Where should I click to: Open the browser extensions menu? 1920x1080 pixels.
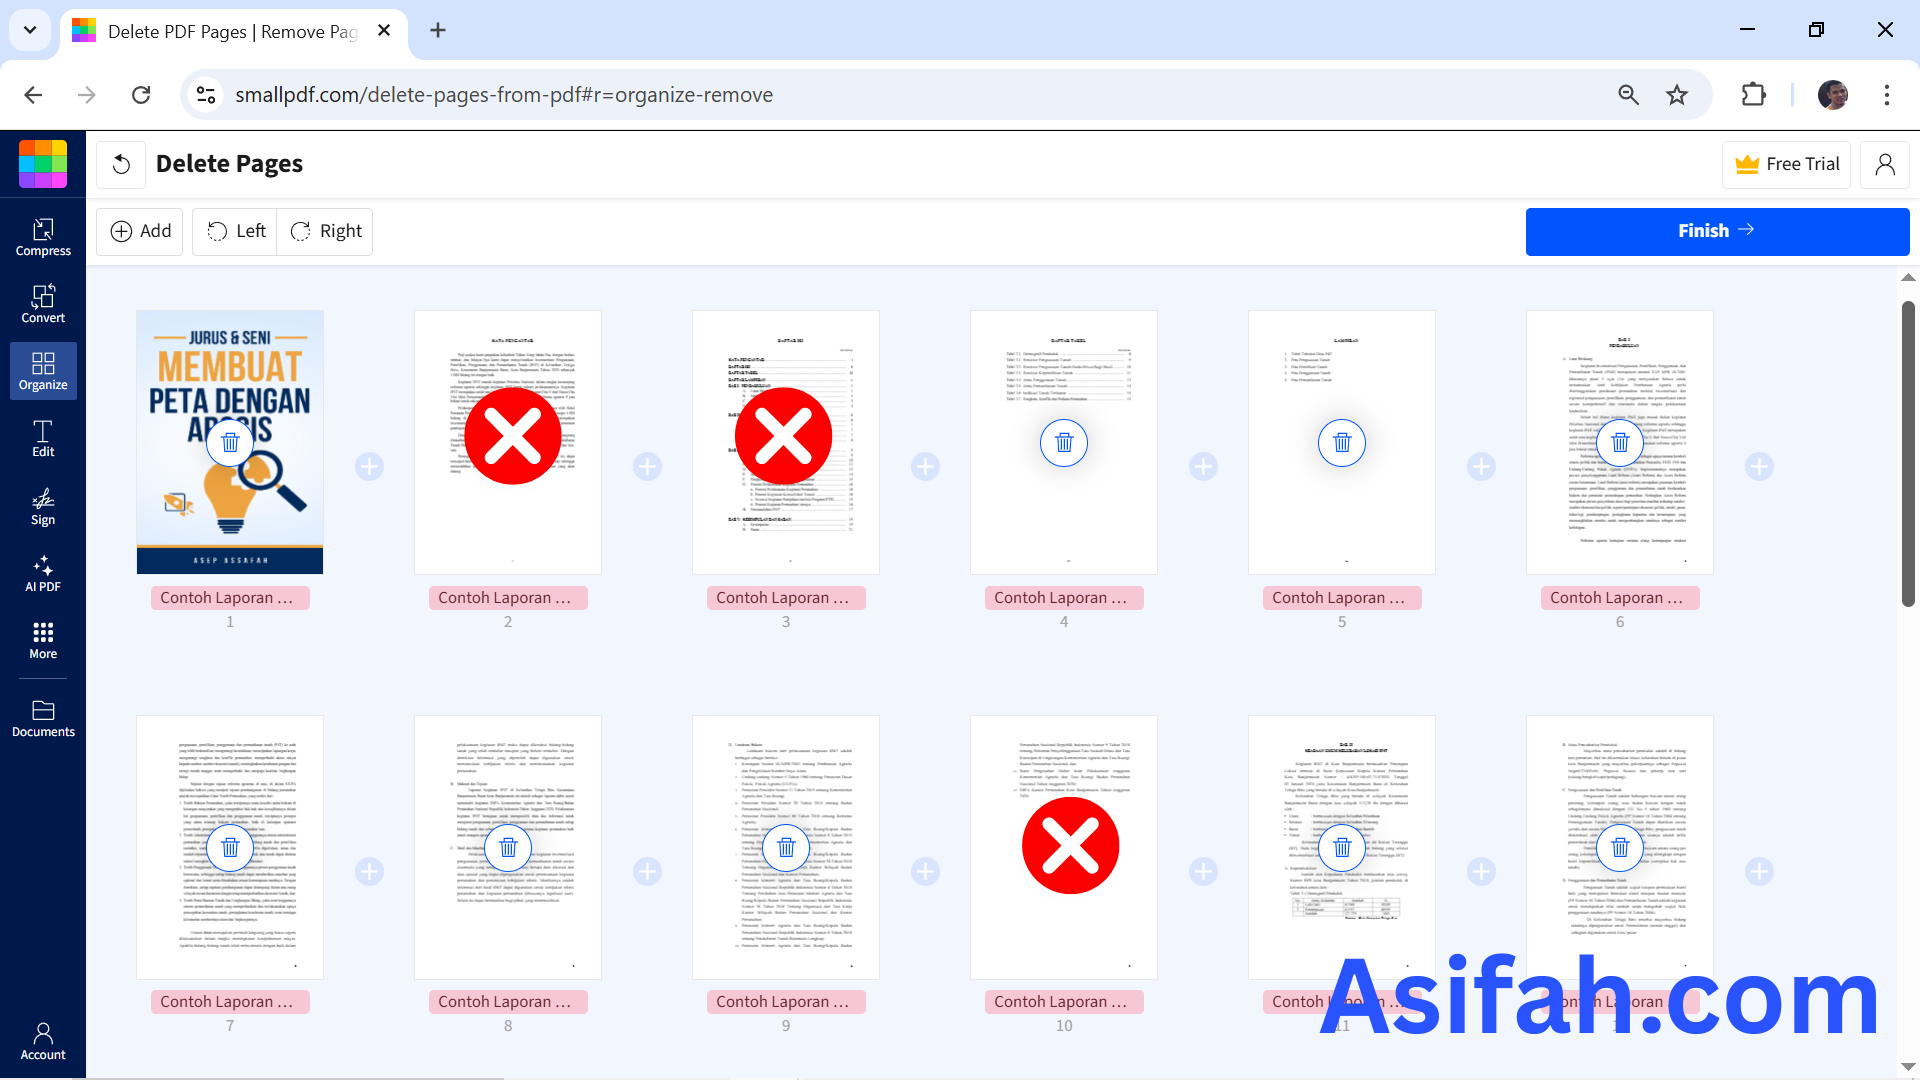coord(1753,95)
